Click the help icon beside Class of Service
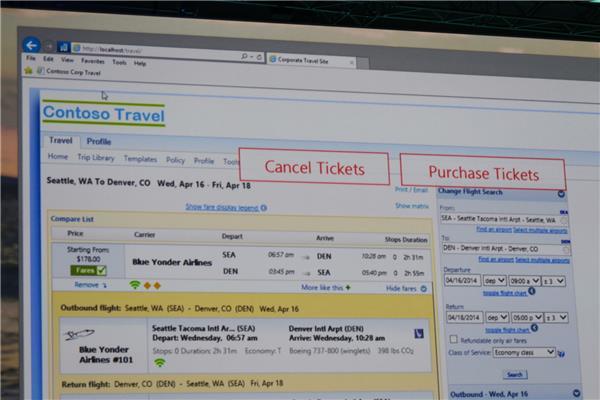 (x=563, y=353)
